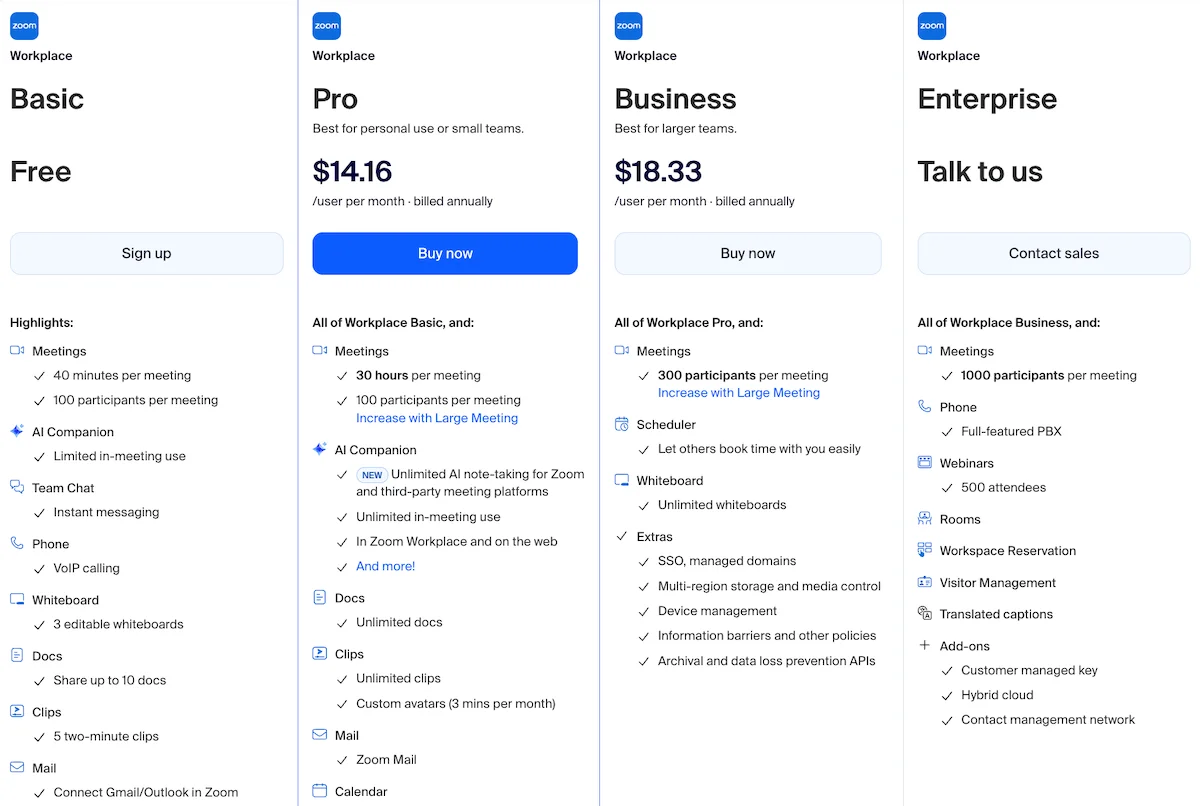Click Contact sales for Enterprise
The image size is (1200, 806).
click(1053, 253)
